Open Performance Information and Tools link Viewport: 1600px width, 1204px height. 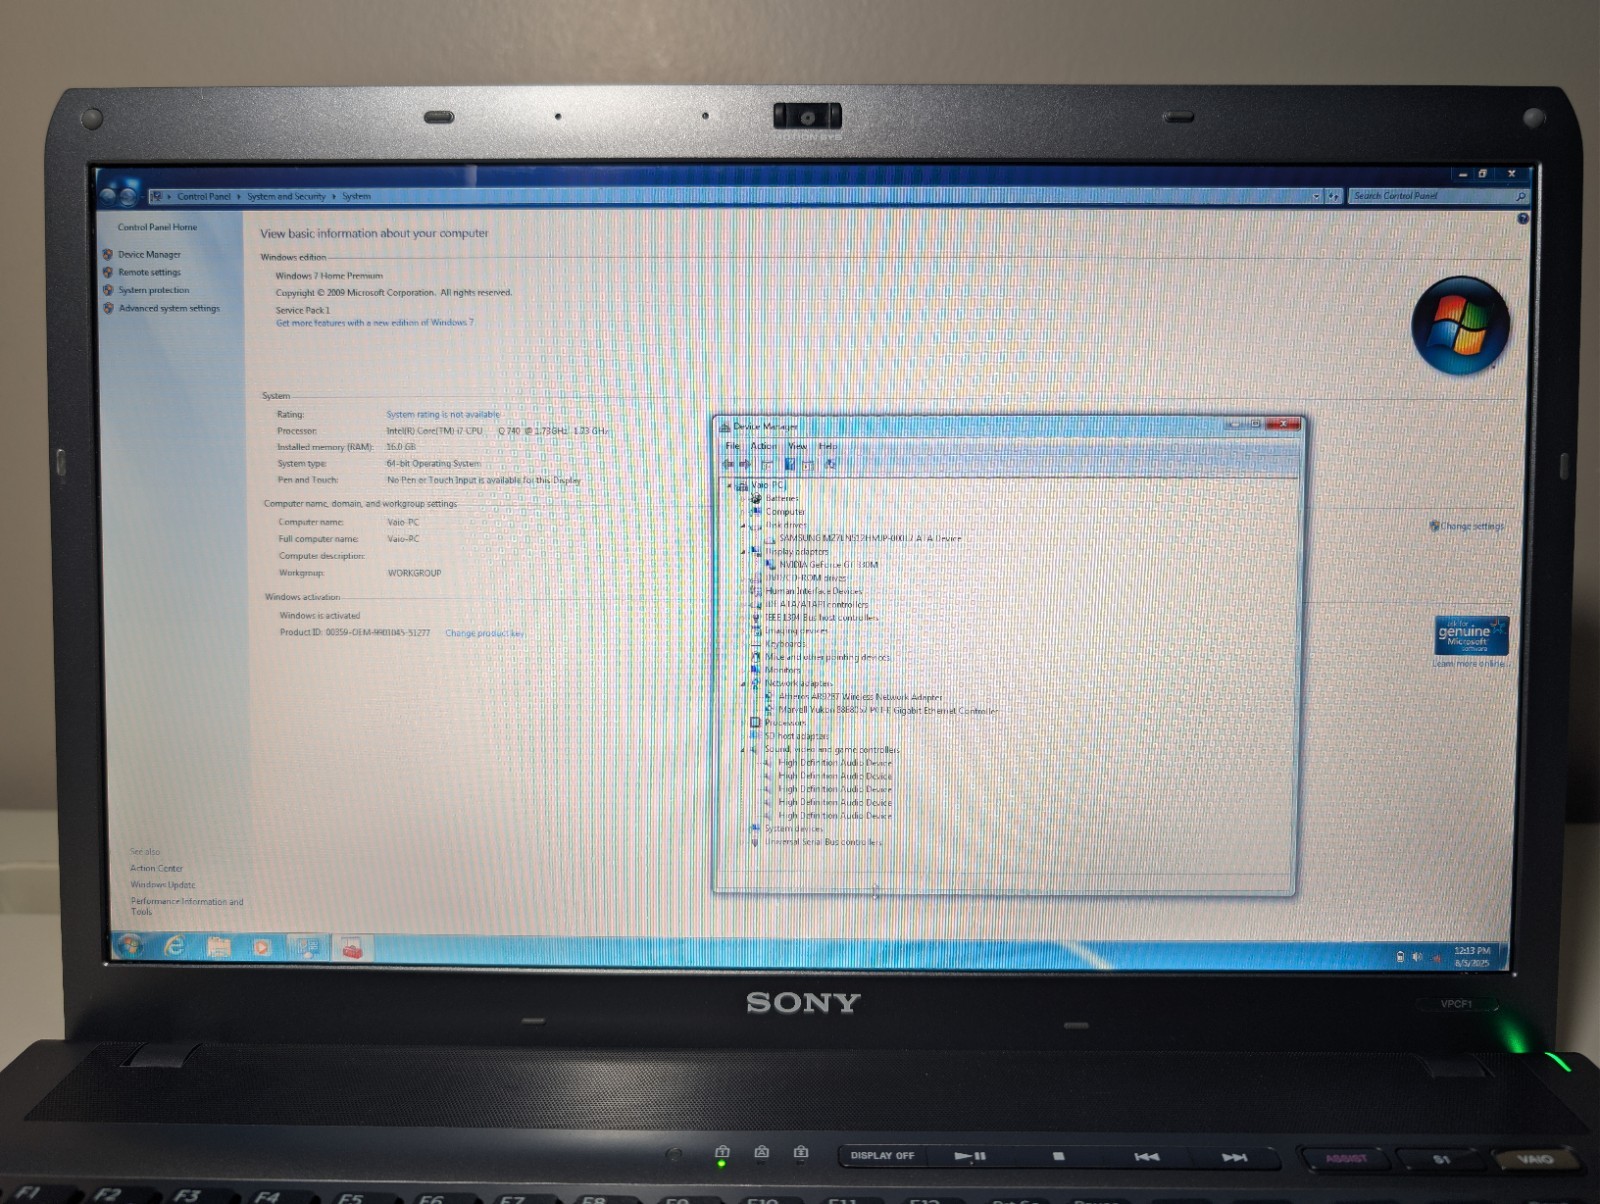[186, 906]
